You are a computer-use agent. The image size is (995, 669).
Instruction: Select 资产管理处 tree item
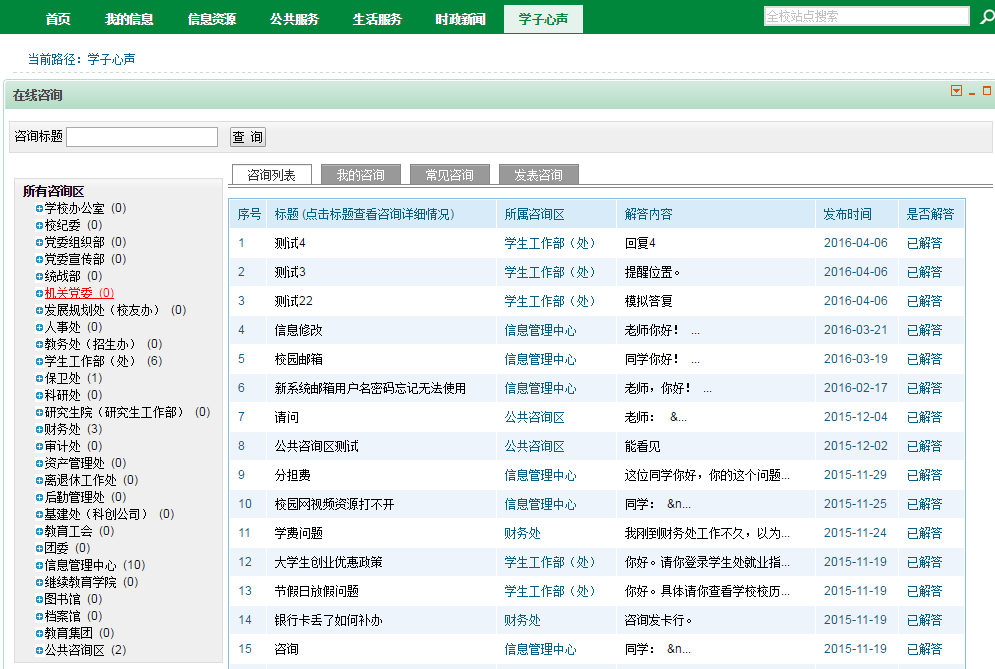click(85, 463)
